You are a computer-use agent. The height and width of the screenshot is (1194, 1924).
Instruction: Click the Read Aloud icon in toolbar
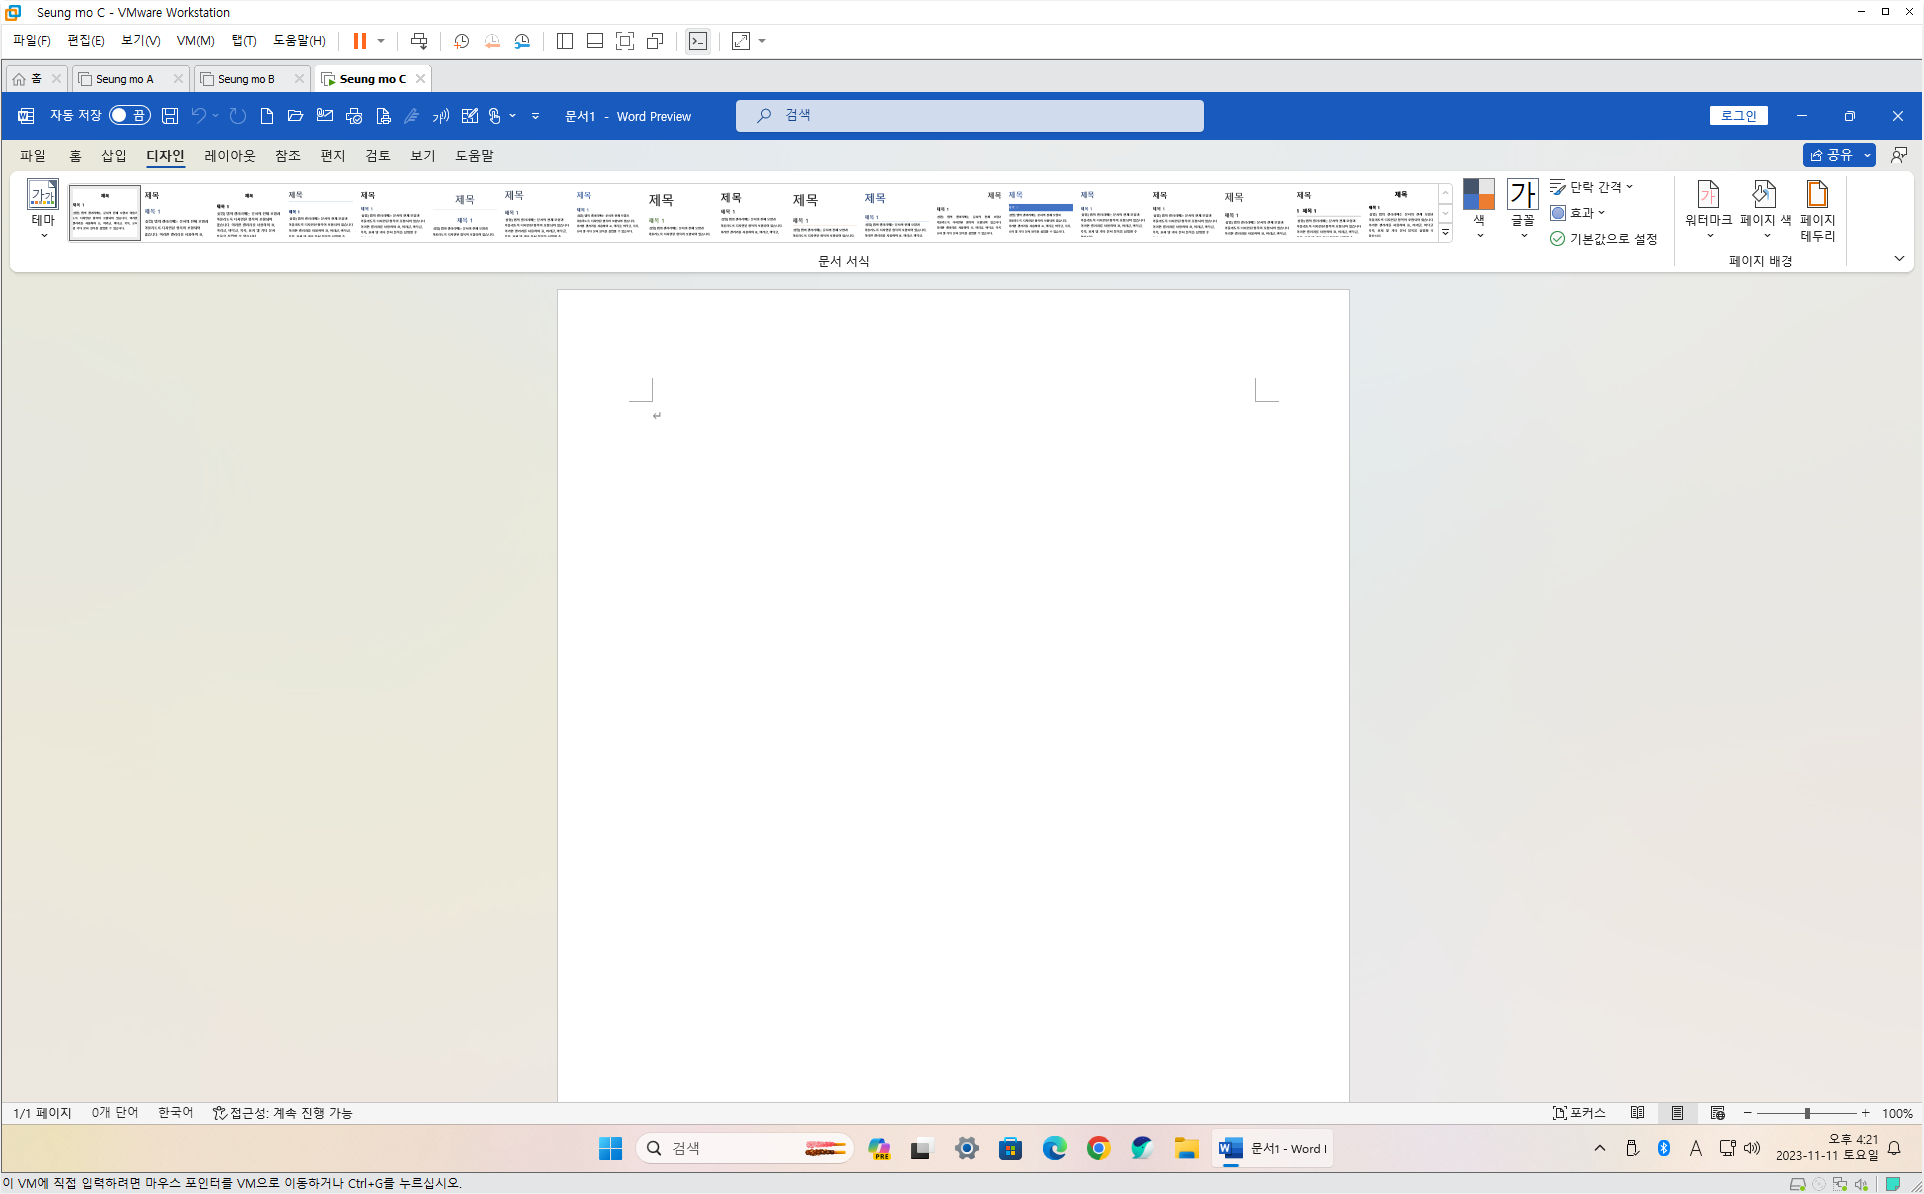tap(440, 116)
